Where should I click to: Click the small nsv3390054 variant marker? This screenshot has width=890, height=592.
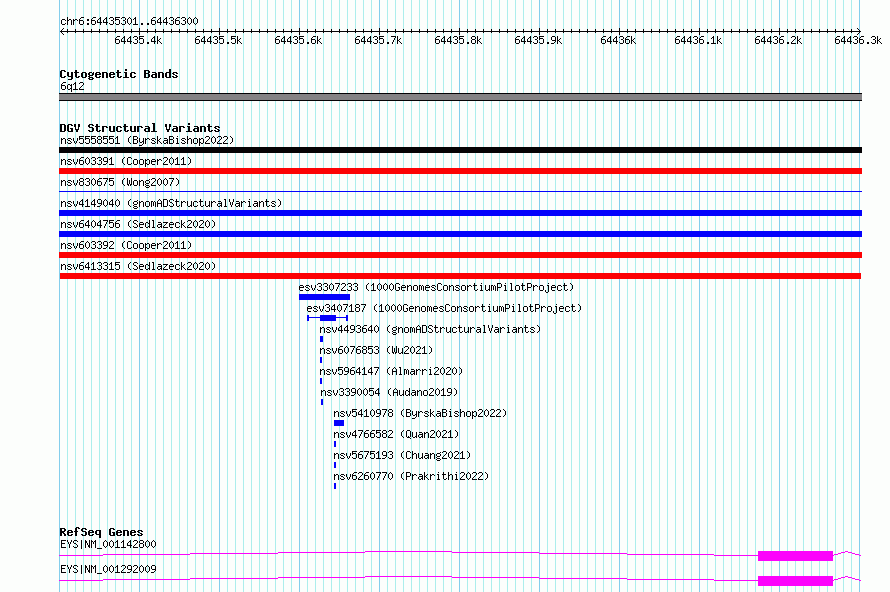(322, 402)
